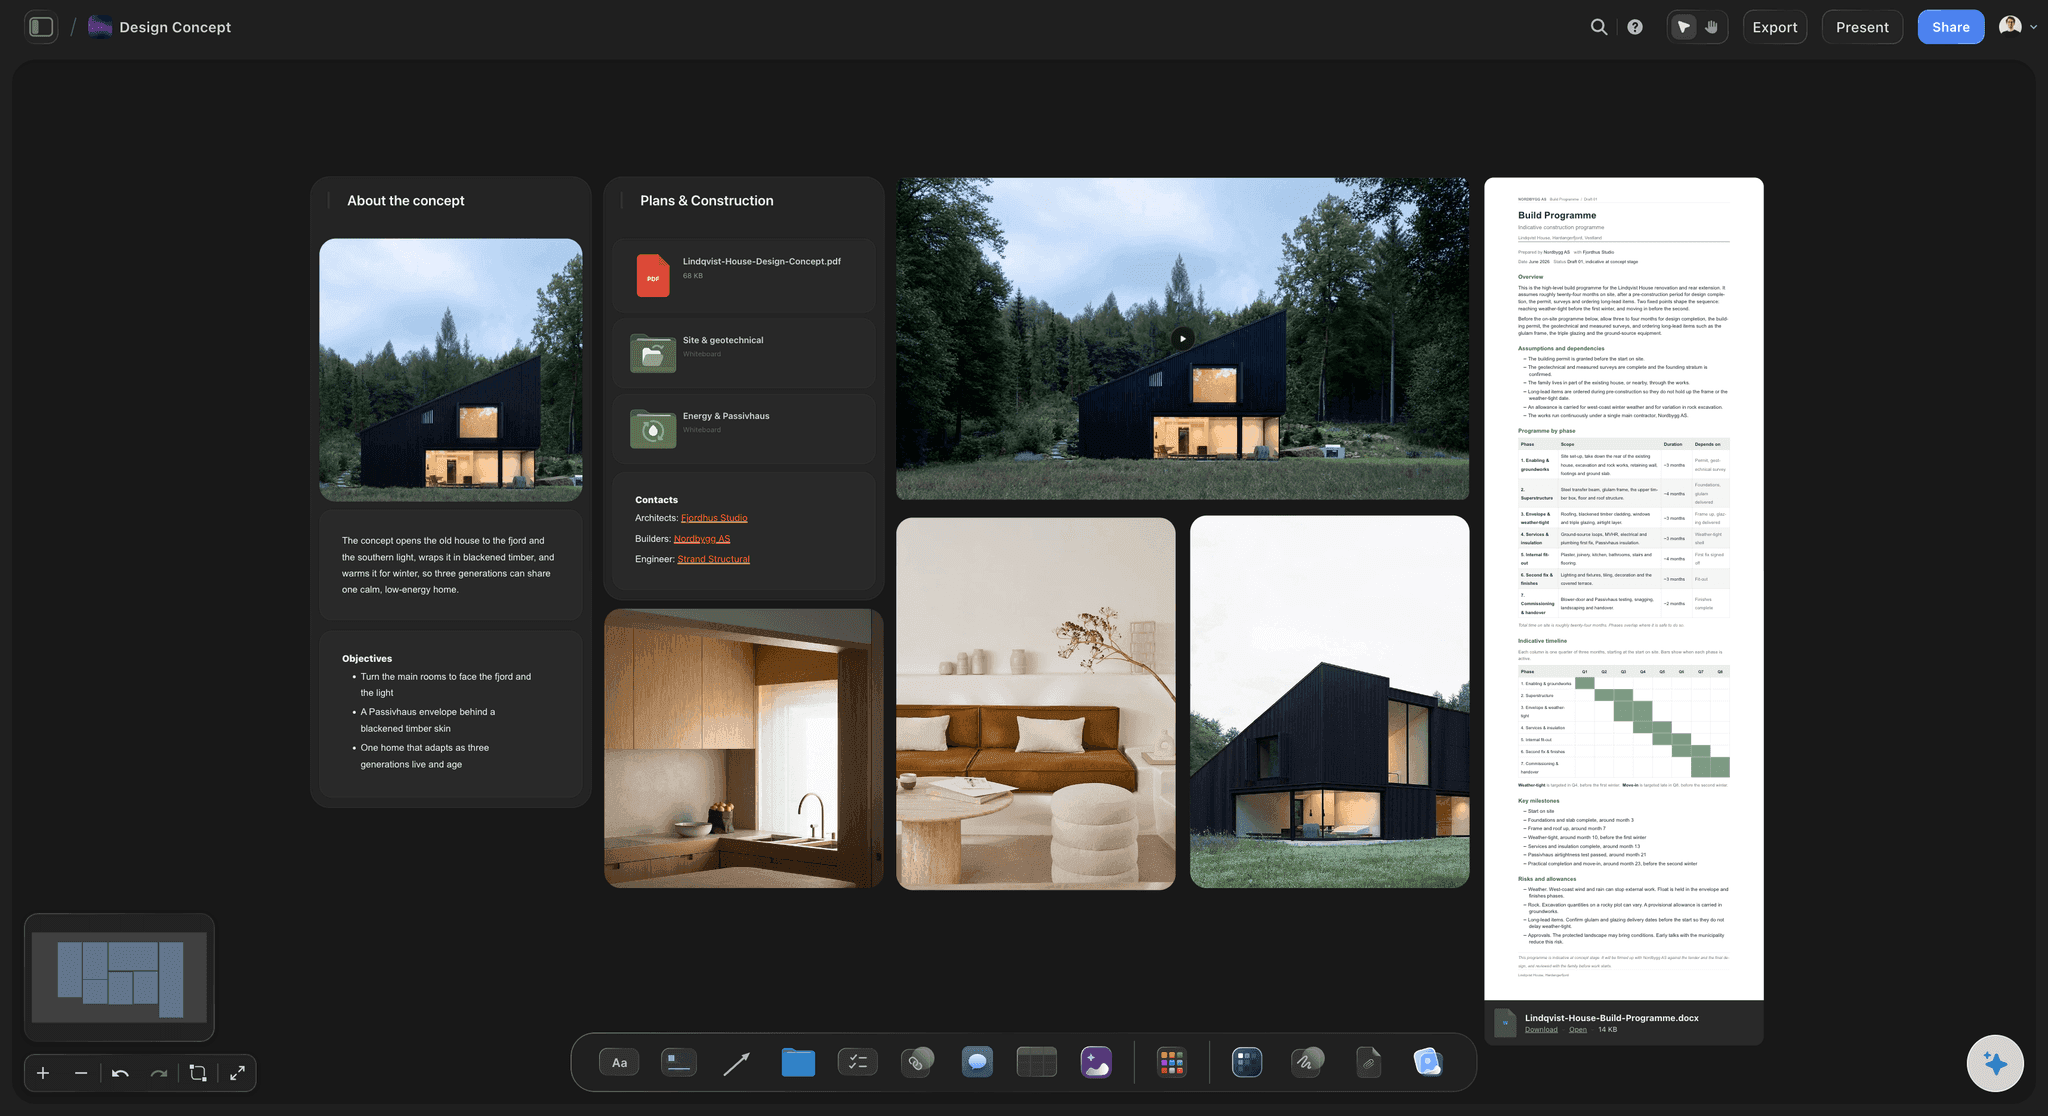Image resolution: width=2048 pixels, height=1116 pixels.
Task: Attach a file with paperclip tool
Action: click(x=1369, y=1062)
